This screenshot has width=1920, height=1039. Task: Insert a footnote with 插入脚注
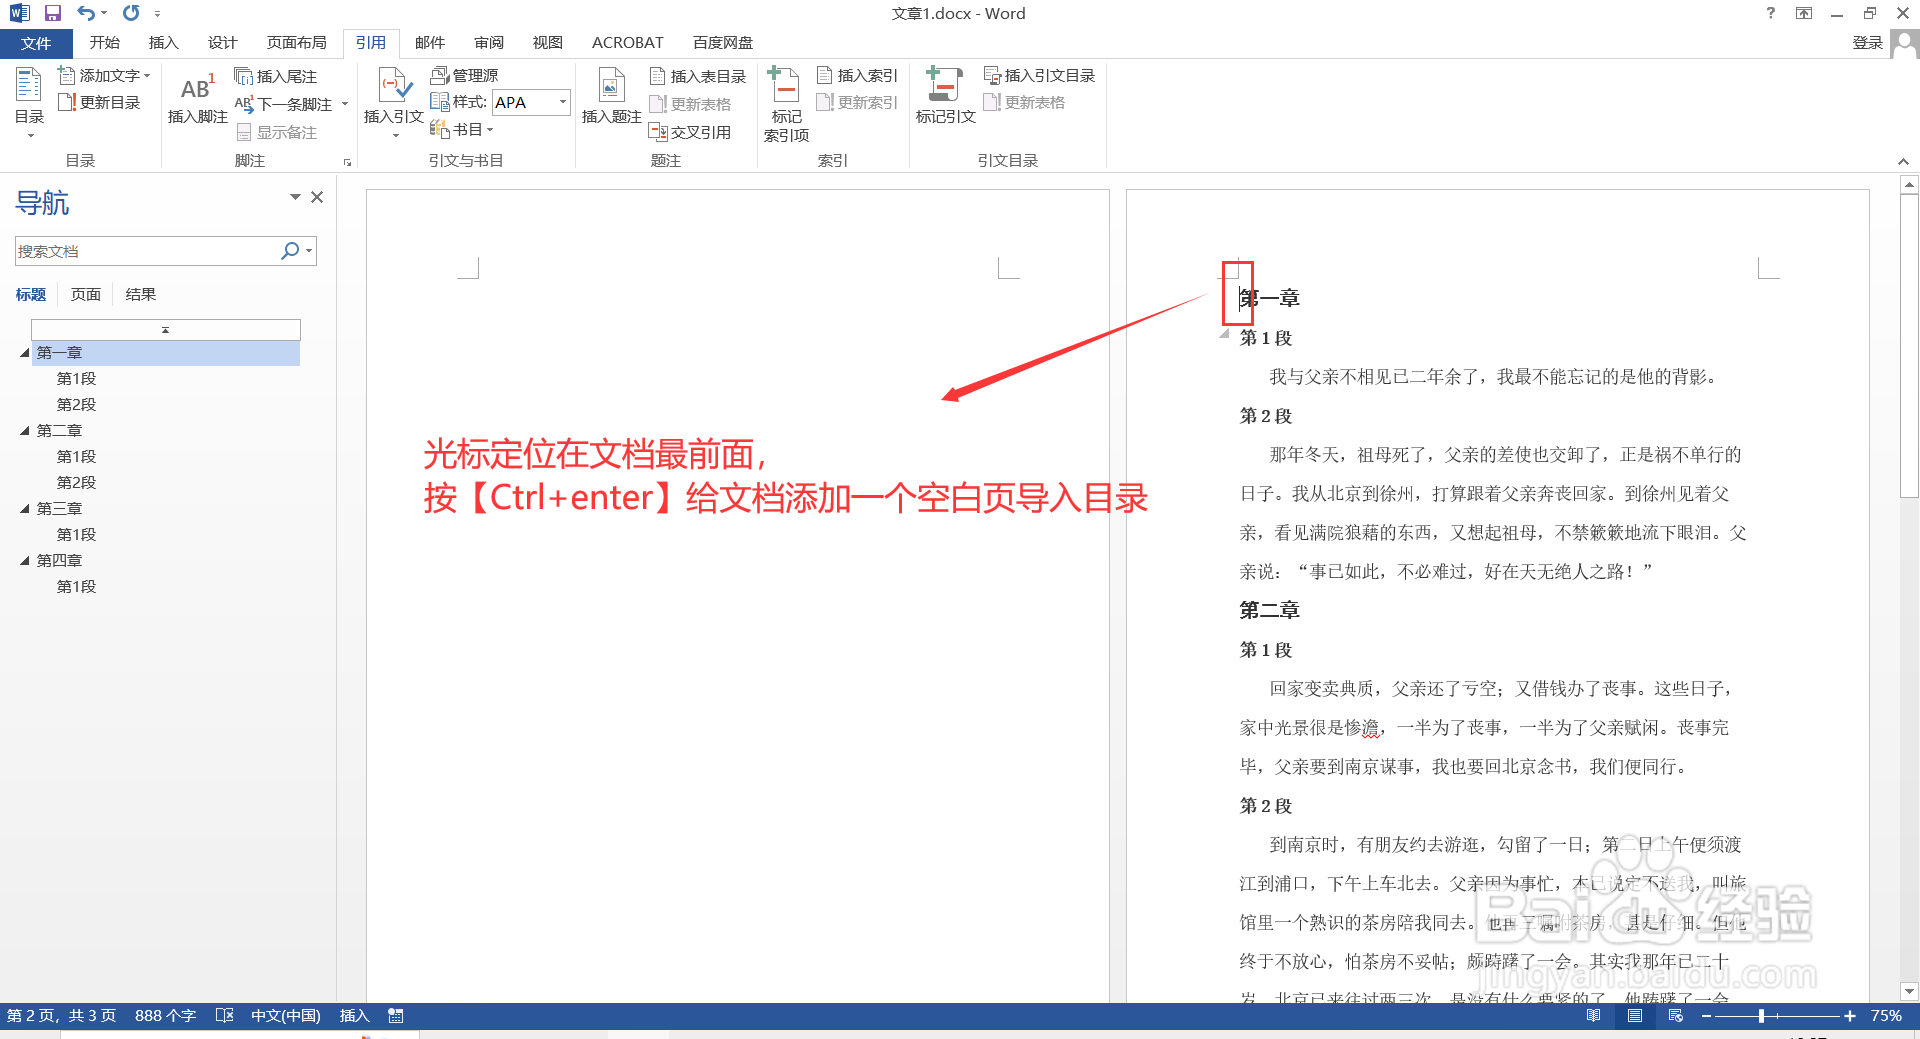(197, 98)
